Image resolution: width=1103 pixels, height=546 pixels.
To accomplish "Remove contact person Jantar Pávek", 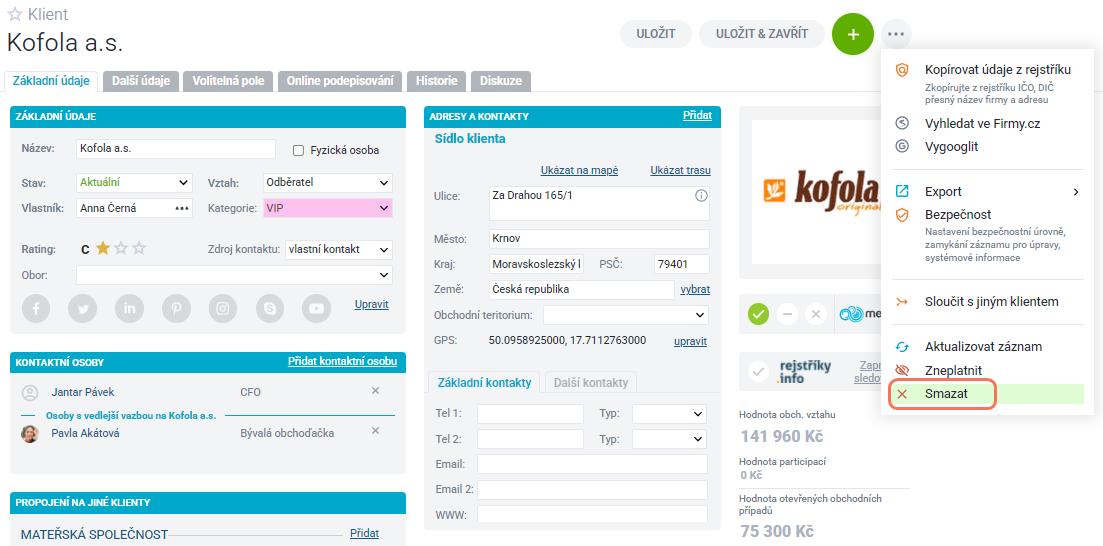I will pyautogui.click(x=375, y=391).
